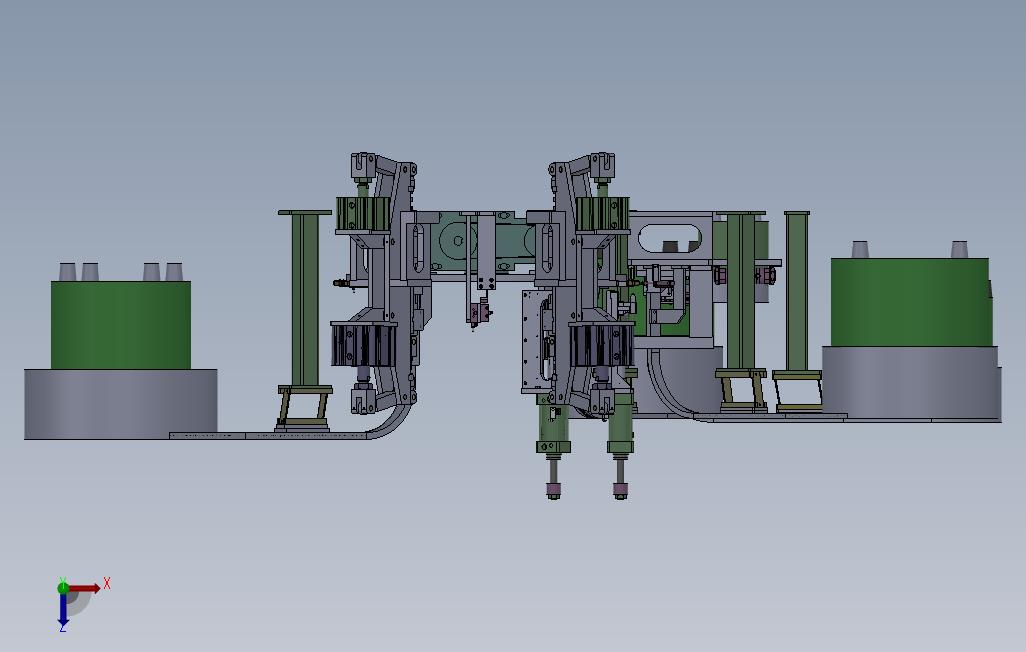Pick the small red block at the assembly center

tap(479, 312)
